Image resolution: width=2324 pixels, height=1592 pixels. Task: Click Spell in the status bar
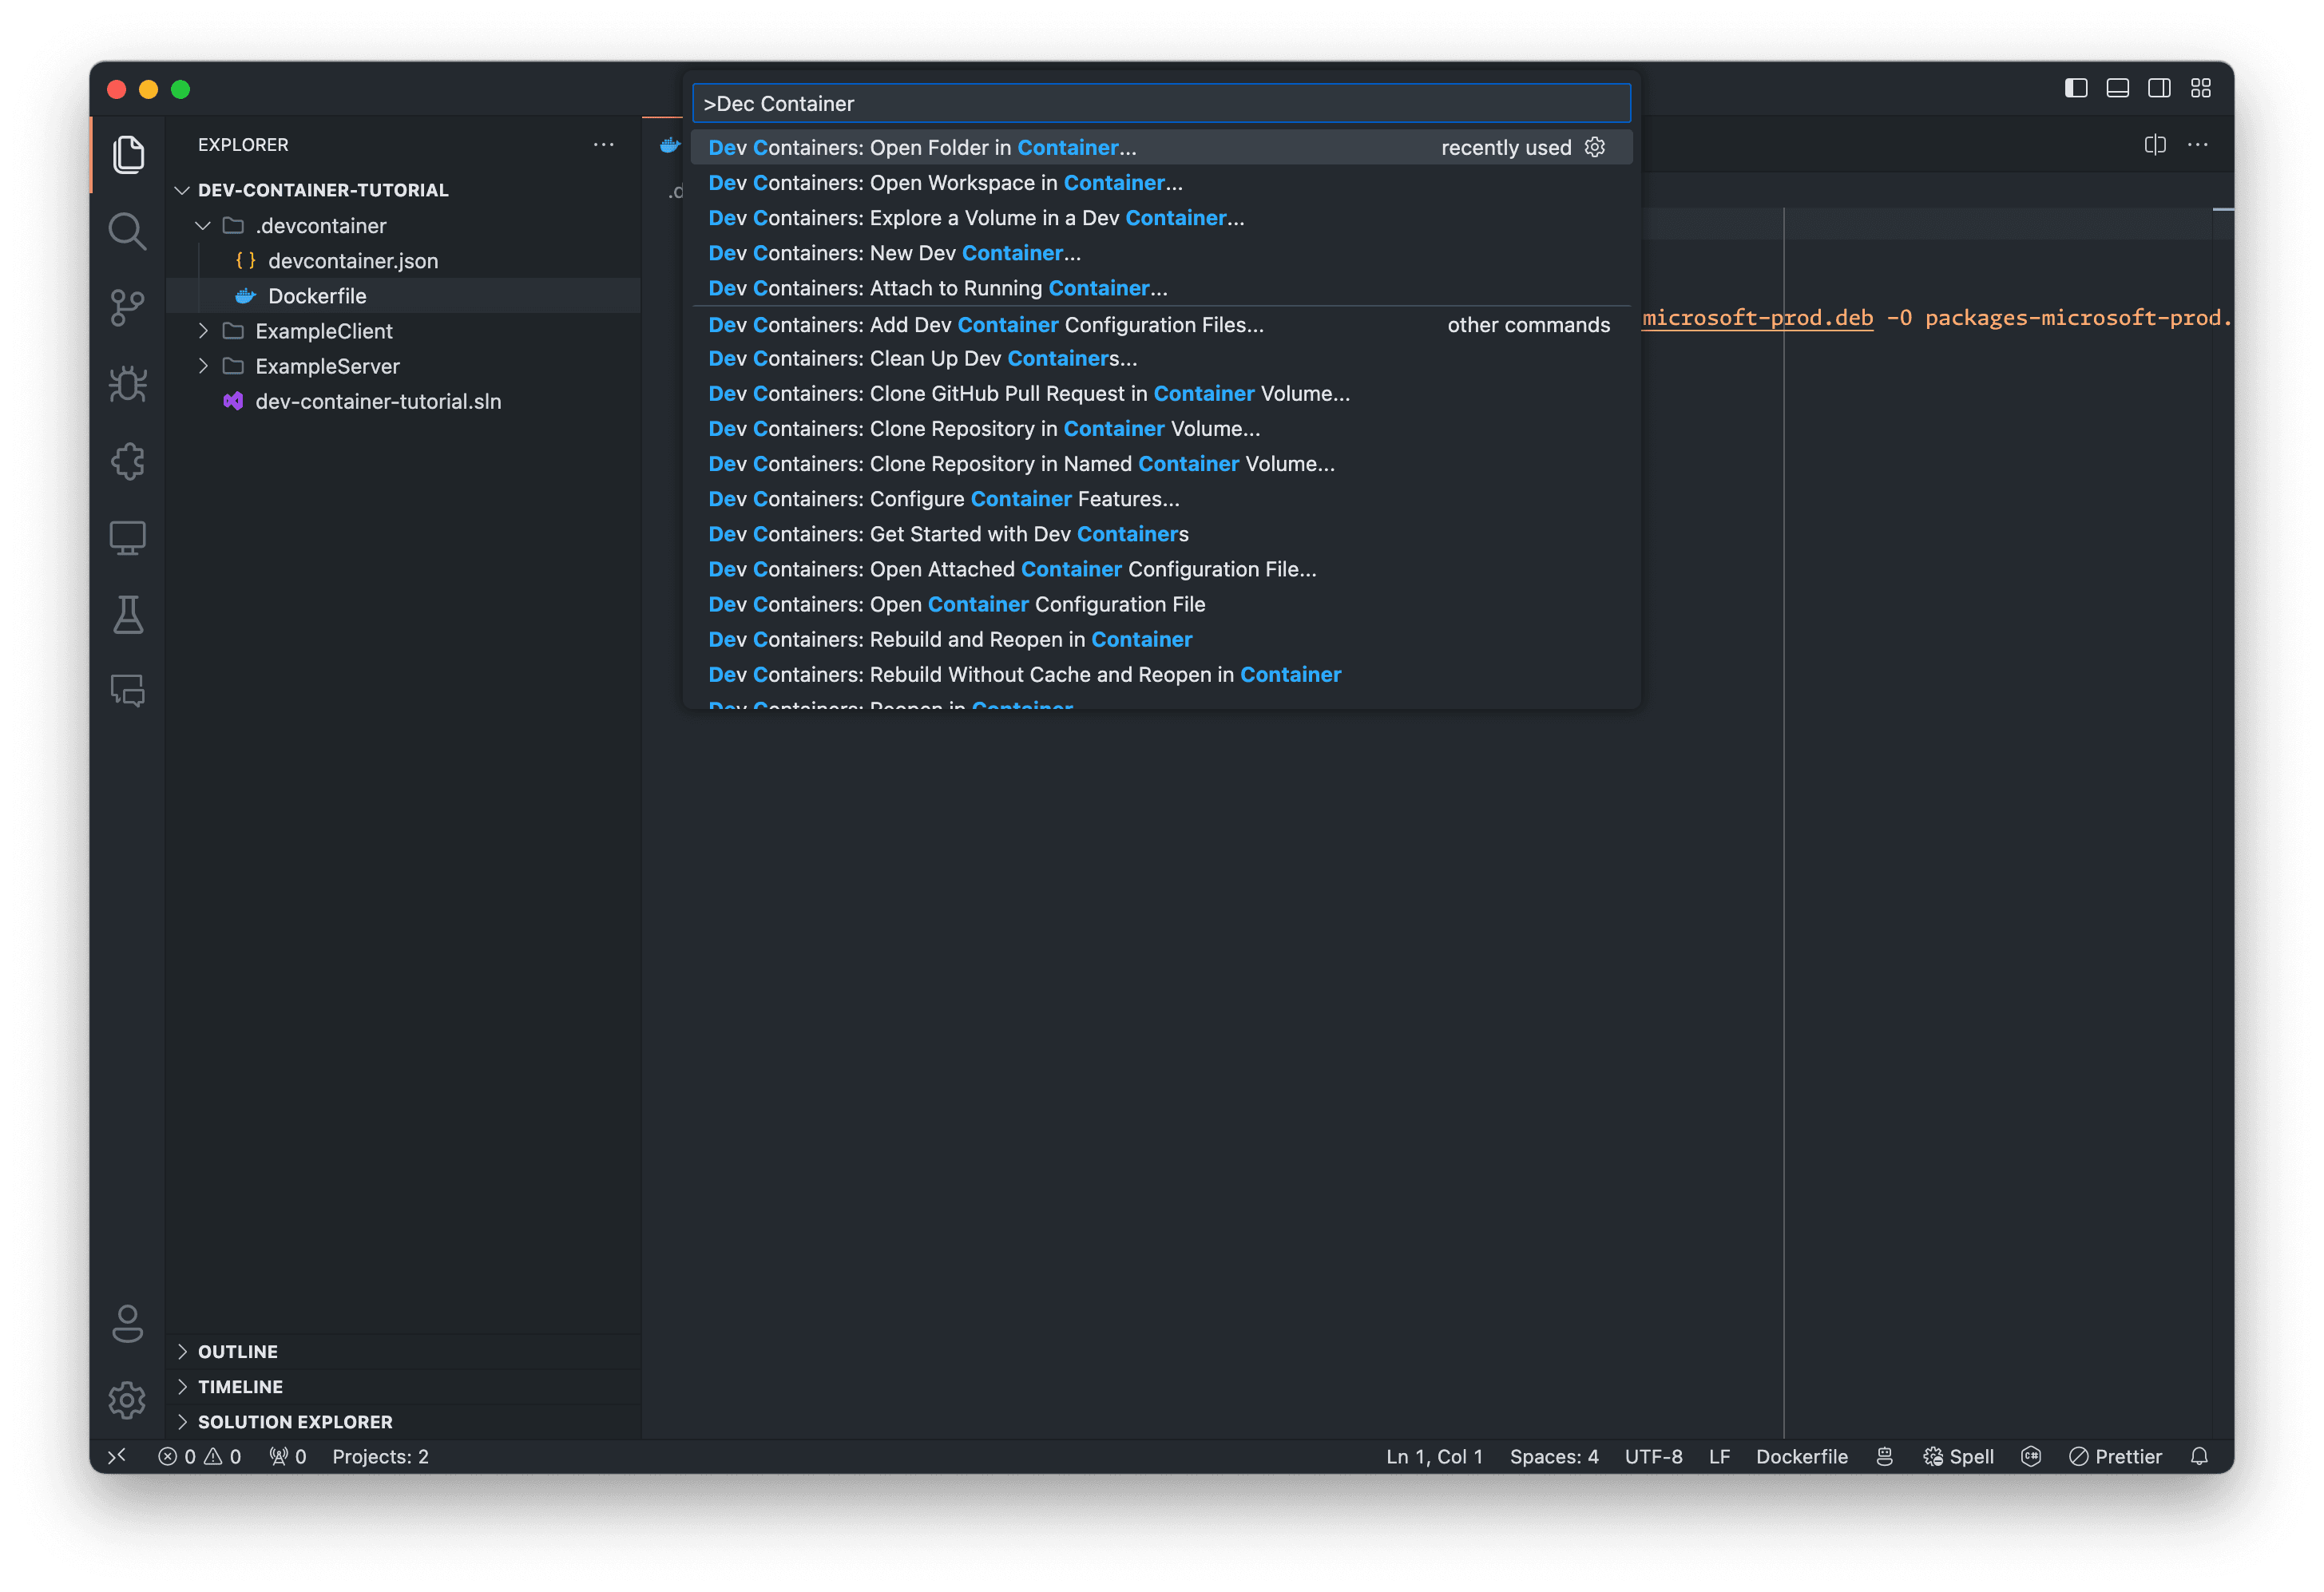(x=1958, y=1456)
